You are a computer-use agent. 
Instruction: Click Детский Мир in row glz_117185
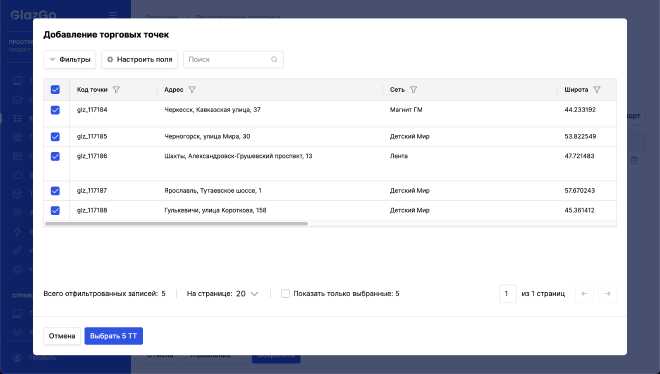[410, 137]
